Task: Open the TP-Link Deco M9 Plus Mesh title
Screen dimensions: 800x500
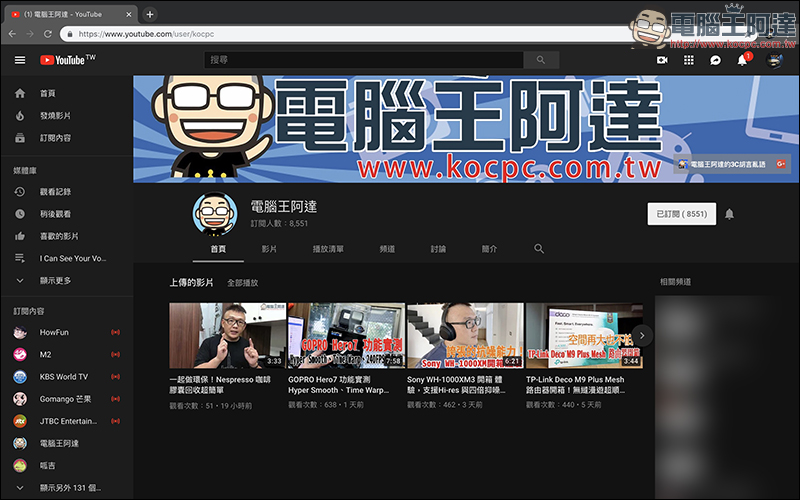Action: tap(576, 385)
